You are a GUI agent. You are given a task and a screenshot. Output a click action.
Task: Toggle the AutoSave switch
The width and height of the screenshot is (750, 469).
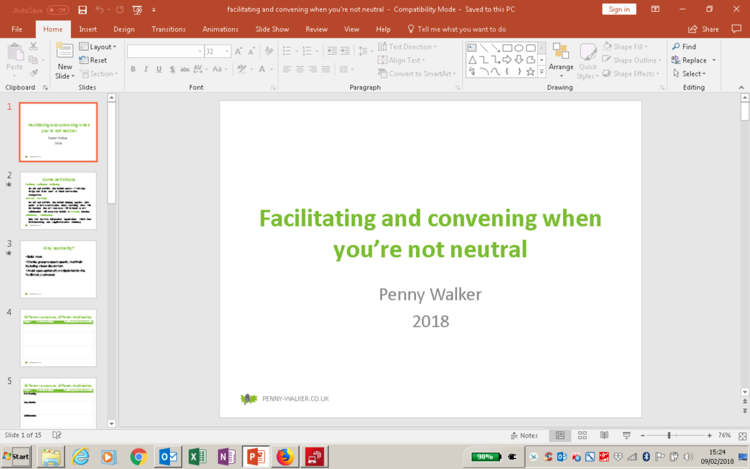(x=58, y=10)
